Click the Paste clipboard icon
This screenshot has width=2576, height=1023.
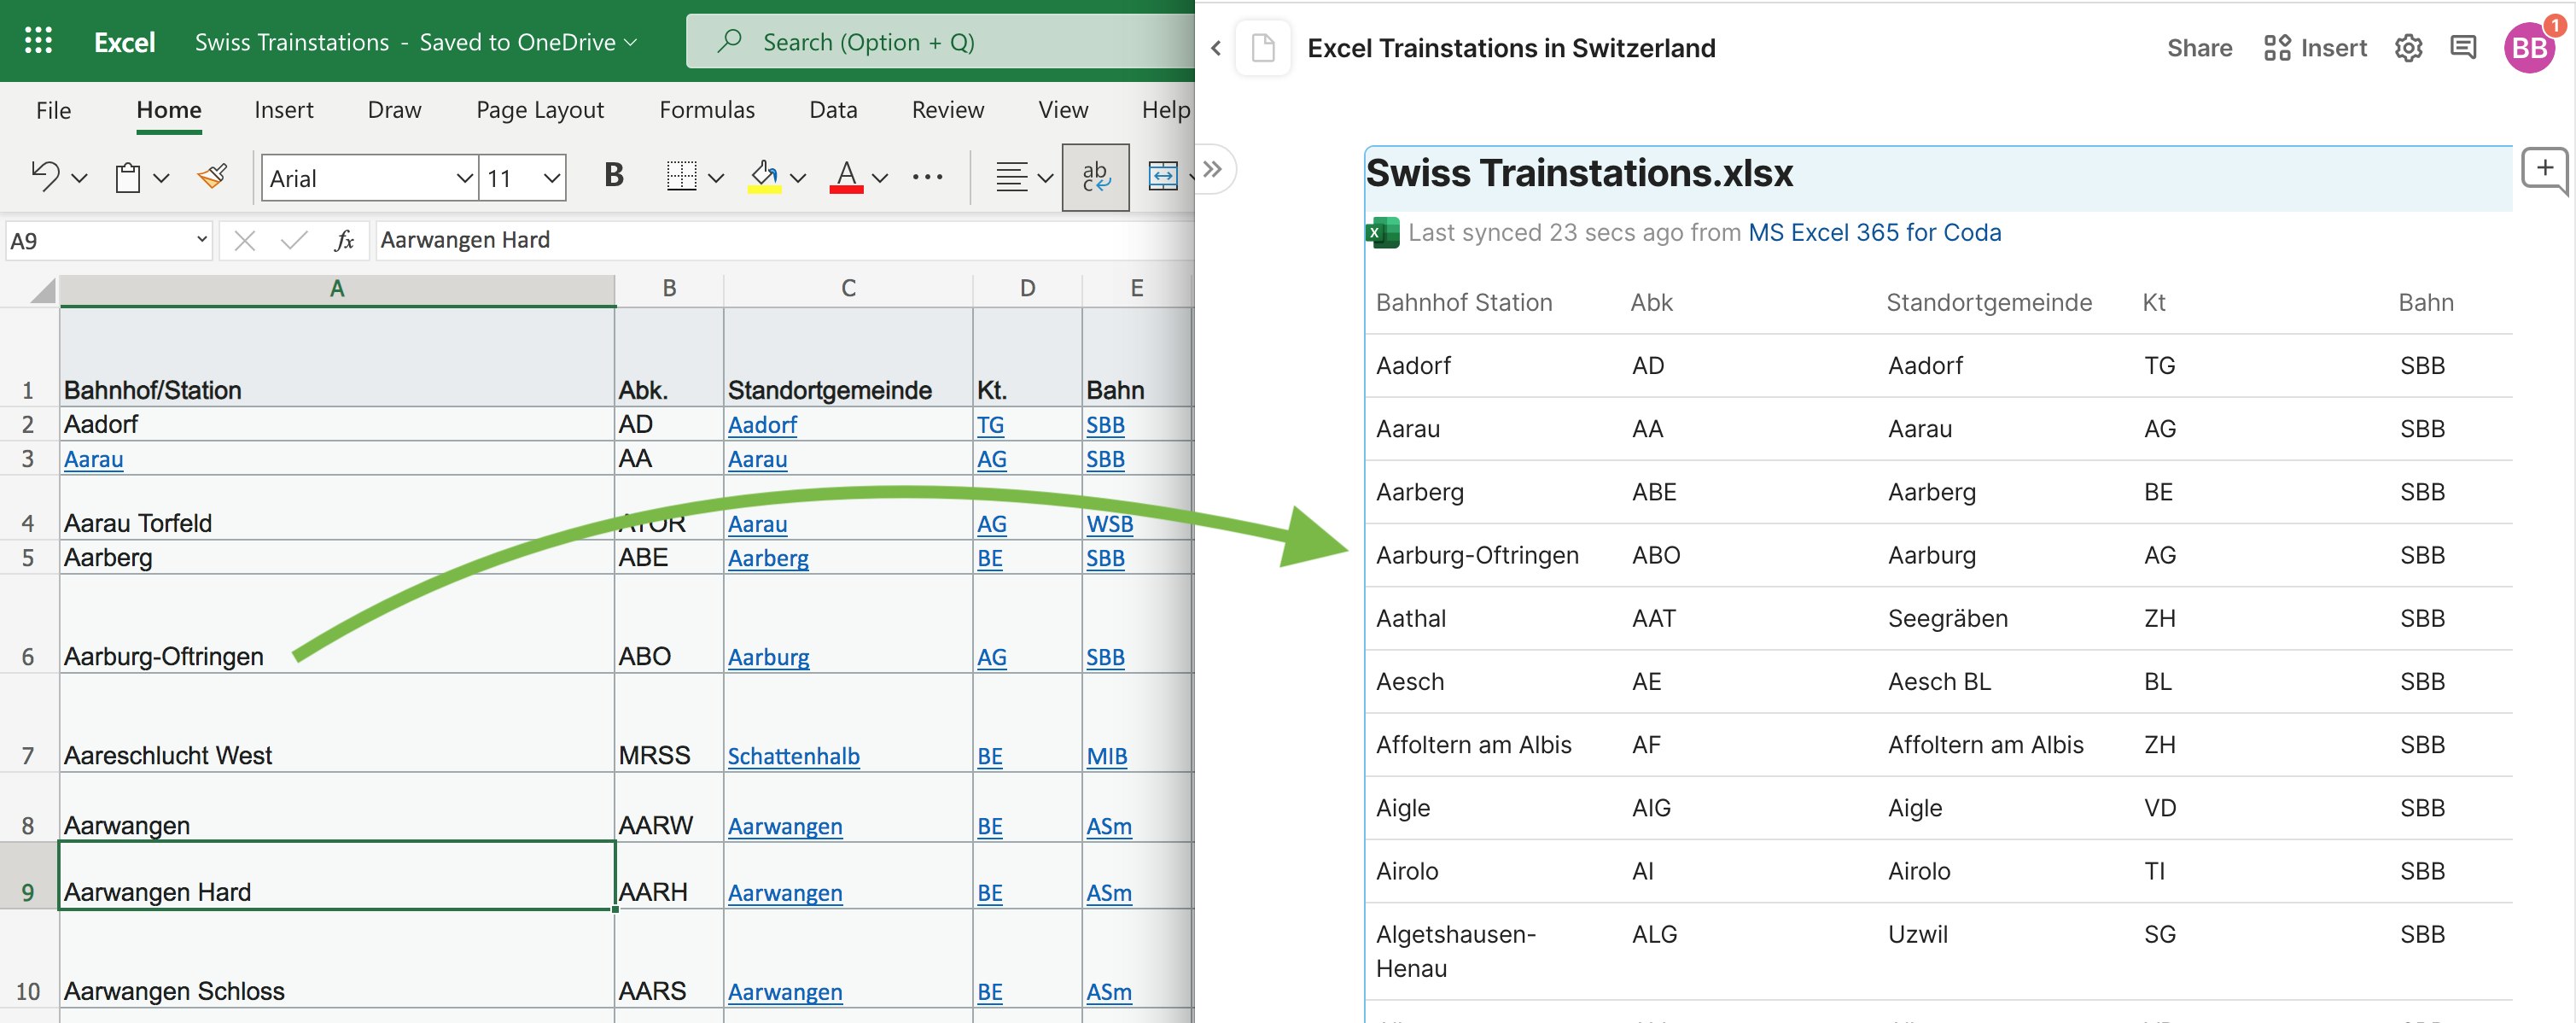[x=127, y=177]
